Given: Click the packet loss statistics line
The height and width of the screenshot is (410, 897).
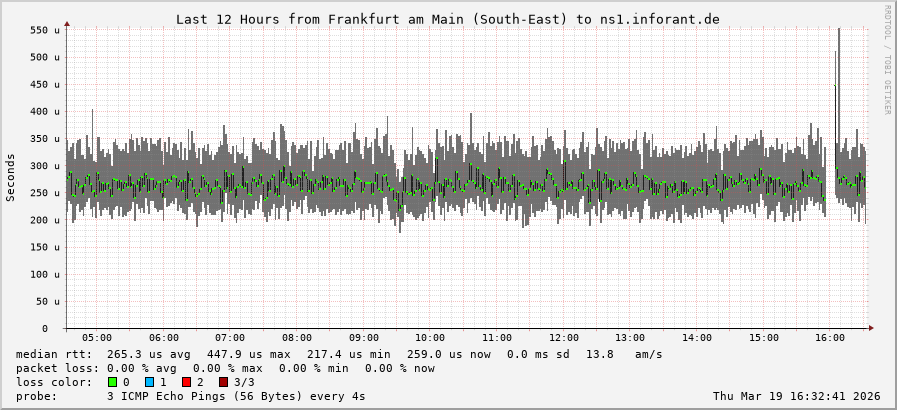Looking at the screenshot, I should (226, 368).
